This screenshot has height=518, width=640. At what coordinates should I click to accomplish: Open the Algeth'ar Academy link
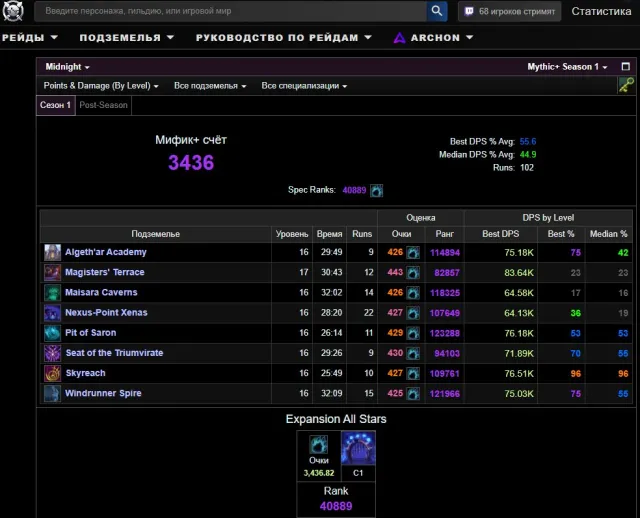106,252
